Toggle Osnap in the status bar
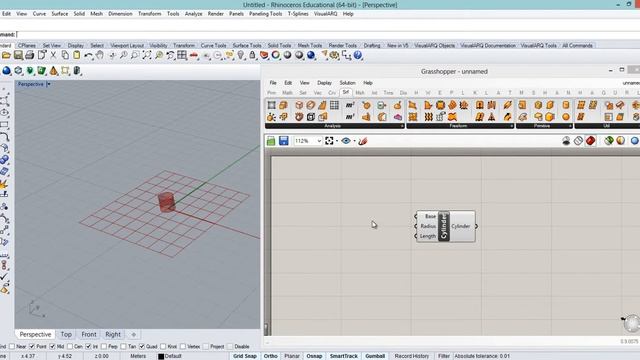This screenshot has height=360, width=640. point(314,356)
